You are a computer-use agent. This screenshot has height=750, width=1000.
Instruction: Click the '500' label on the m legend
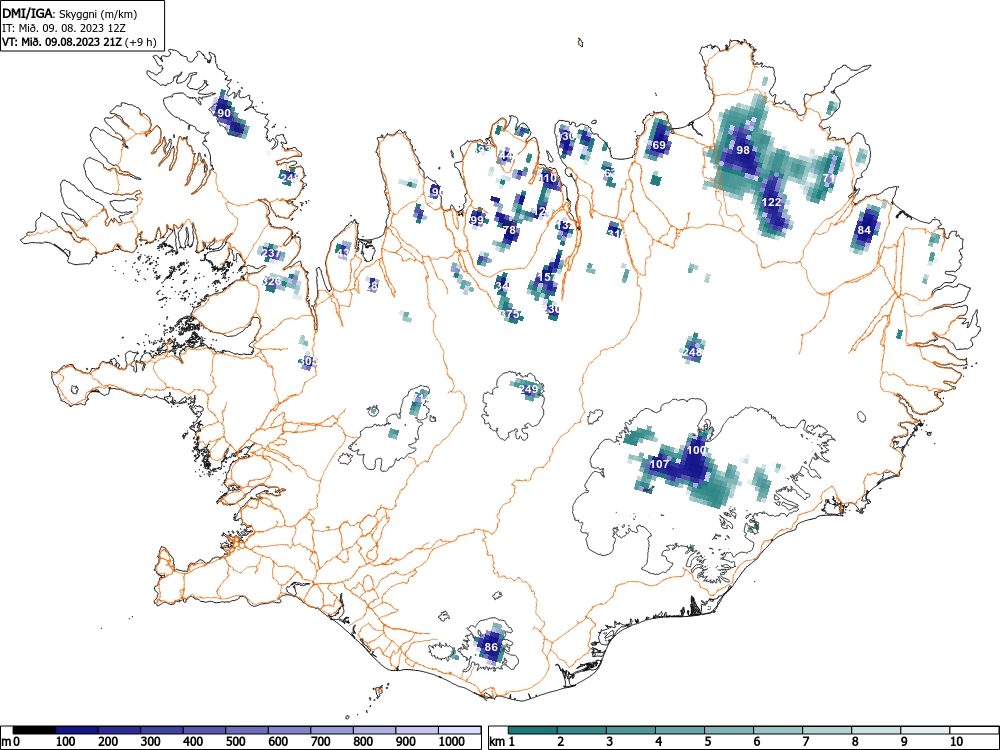point(235,742)
